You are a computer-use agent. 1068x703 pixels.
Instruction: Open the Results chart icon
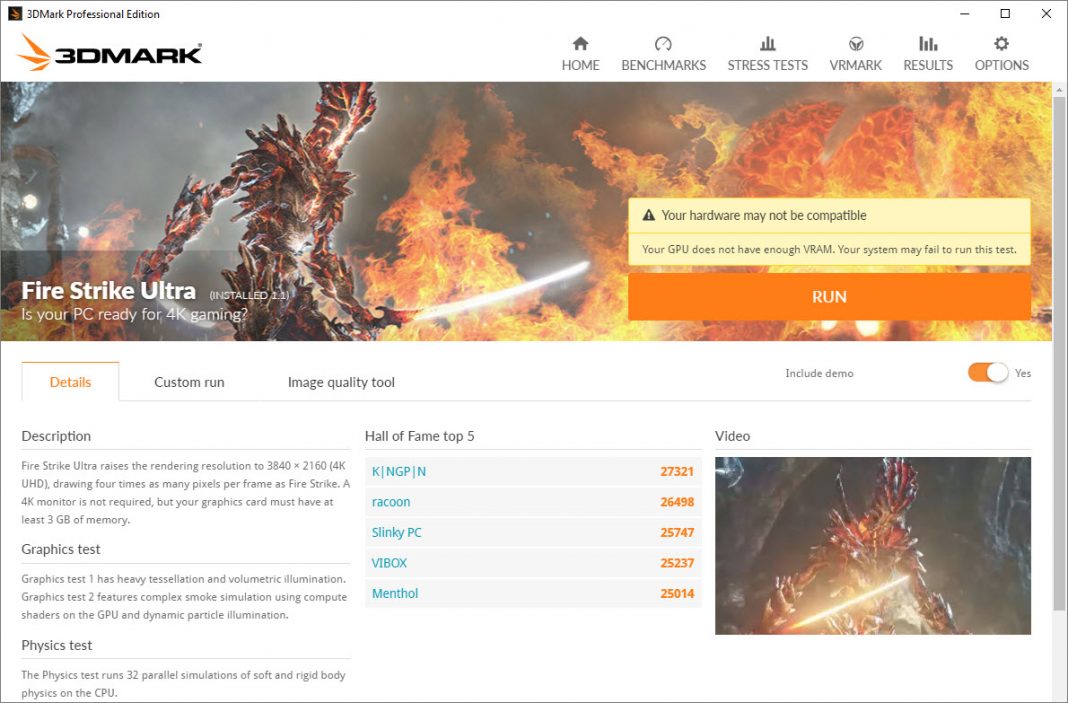point(928,44)
